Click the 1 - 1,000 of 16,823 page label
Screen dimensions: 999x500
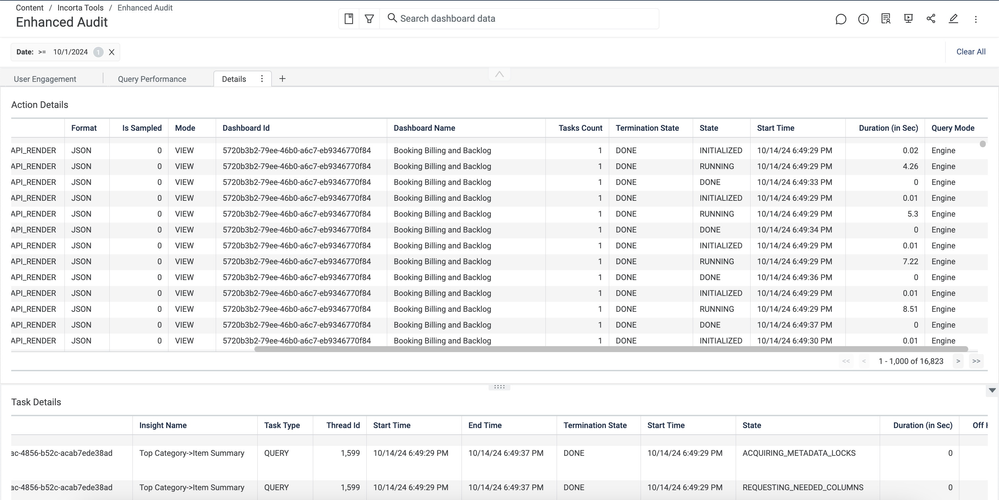pyautogui.click(x=911, y=361)
